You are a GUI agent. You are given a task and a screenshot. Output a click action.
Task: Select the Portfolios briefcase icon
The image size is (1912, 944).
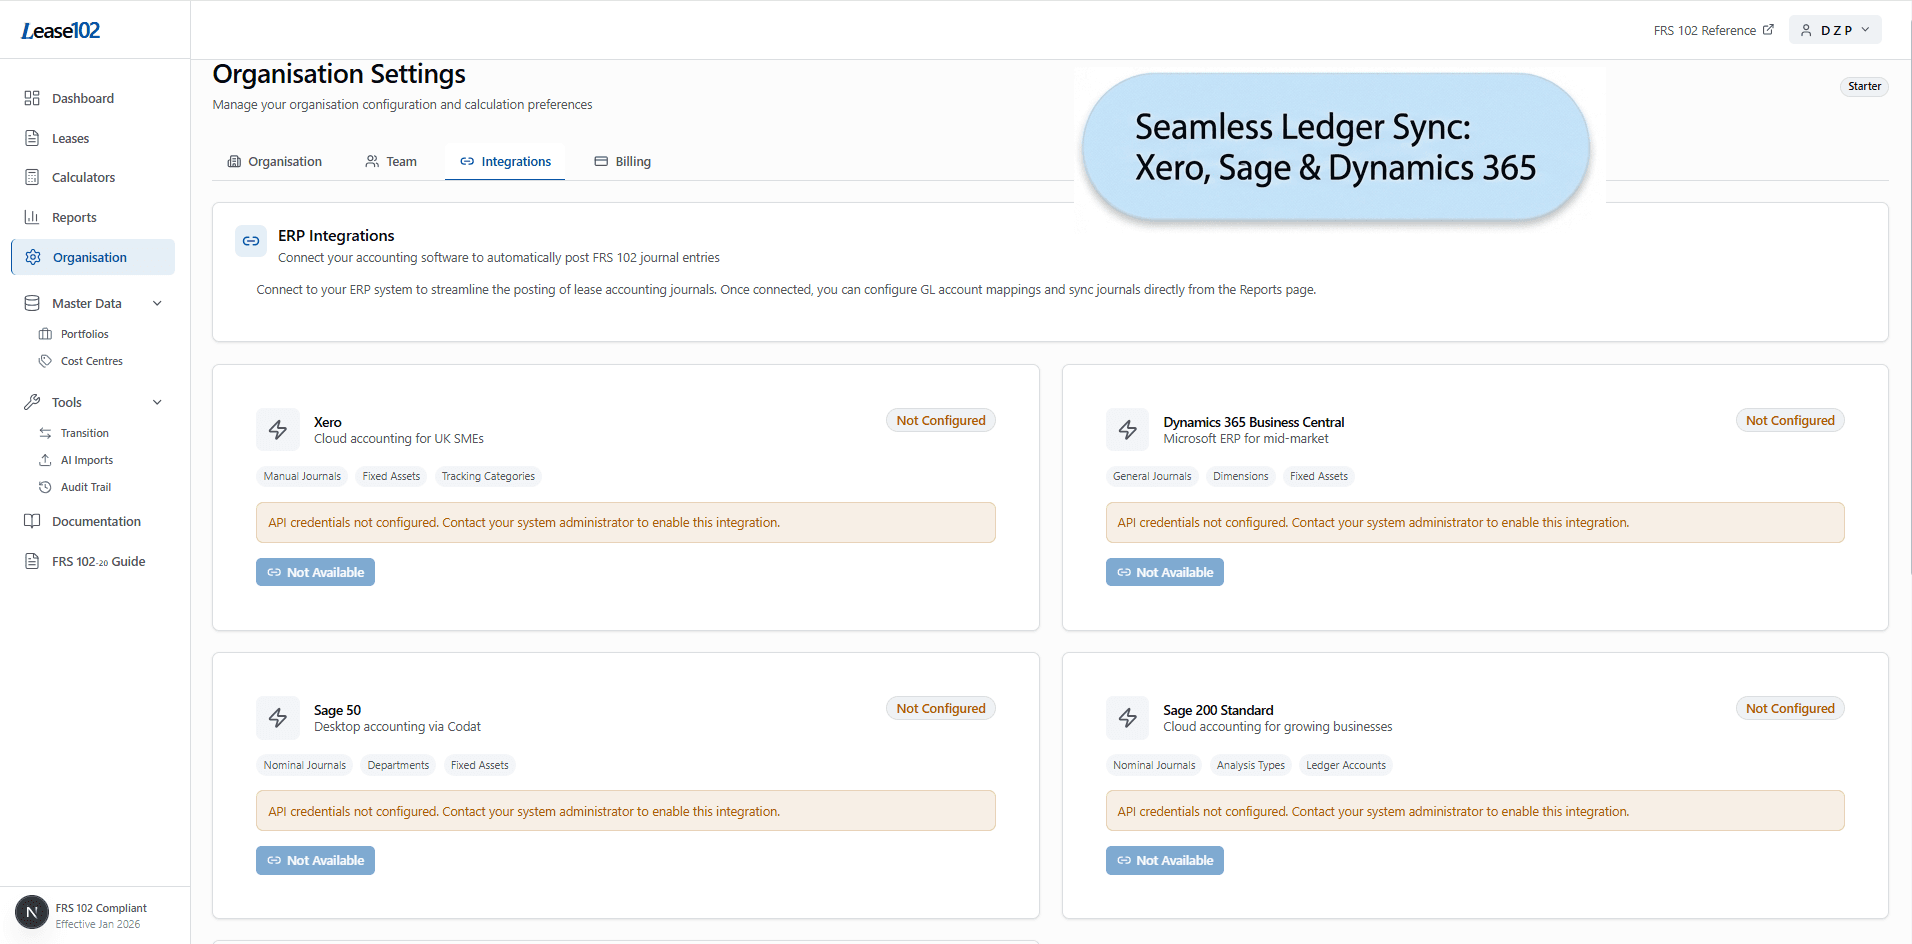45,333
